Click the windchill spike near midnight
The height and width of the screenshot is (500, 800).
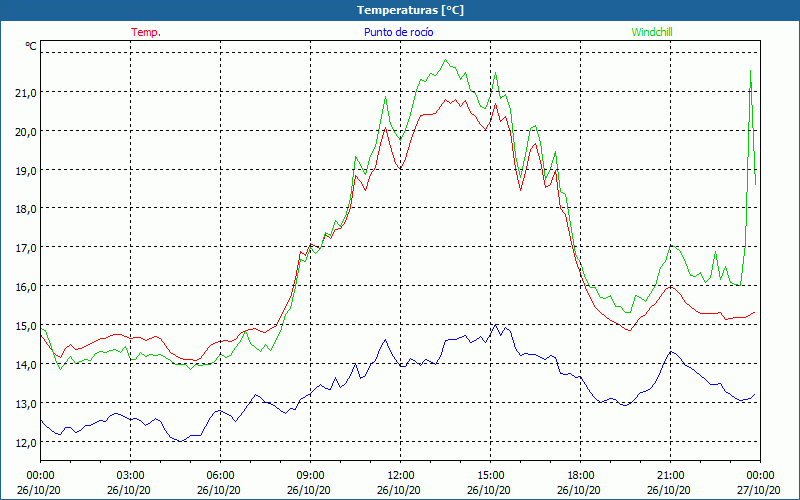point(751,71)
